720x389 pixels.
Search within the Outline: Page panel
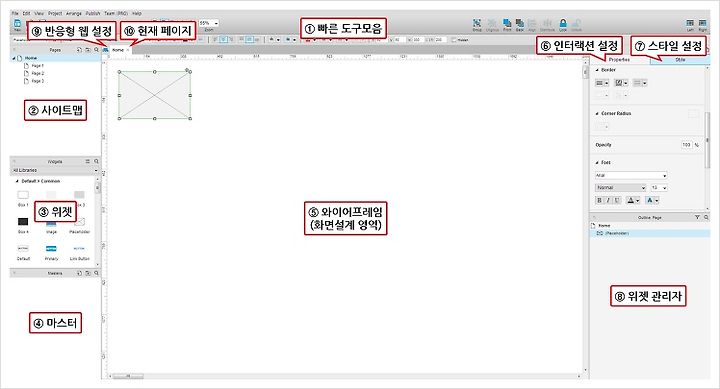click(706, 217)
